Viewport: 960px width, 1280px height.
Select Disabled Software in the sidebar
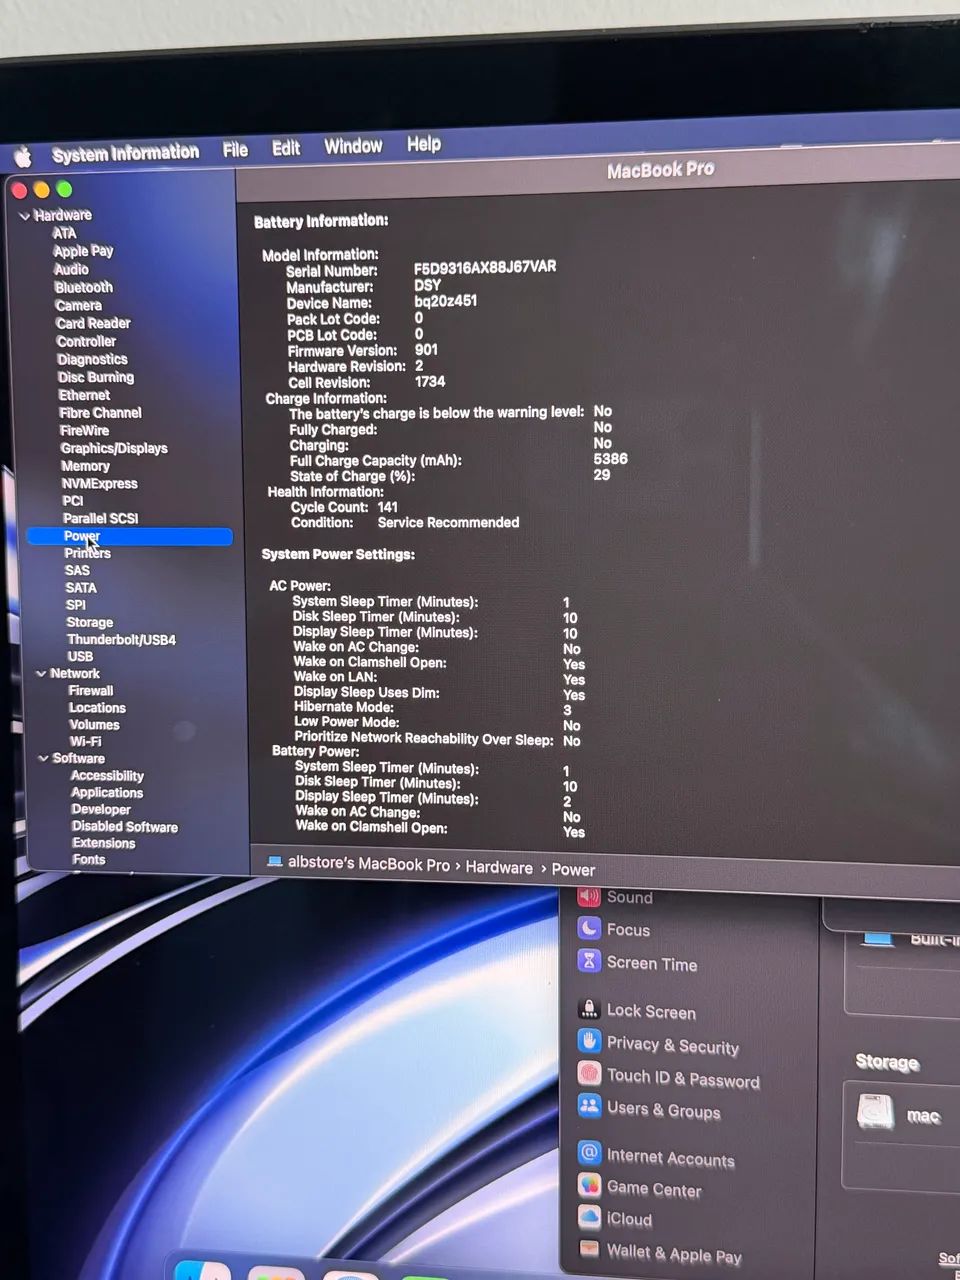pos(125,827)
